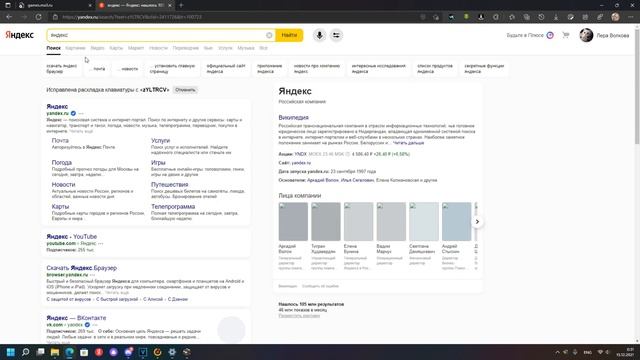Select the 'список продуктов яндекса' suggestion chip
Image resolution: width=640 pixels, height=360 pixels.
tap(435, 69)
